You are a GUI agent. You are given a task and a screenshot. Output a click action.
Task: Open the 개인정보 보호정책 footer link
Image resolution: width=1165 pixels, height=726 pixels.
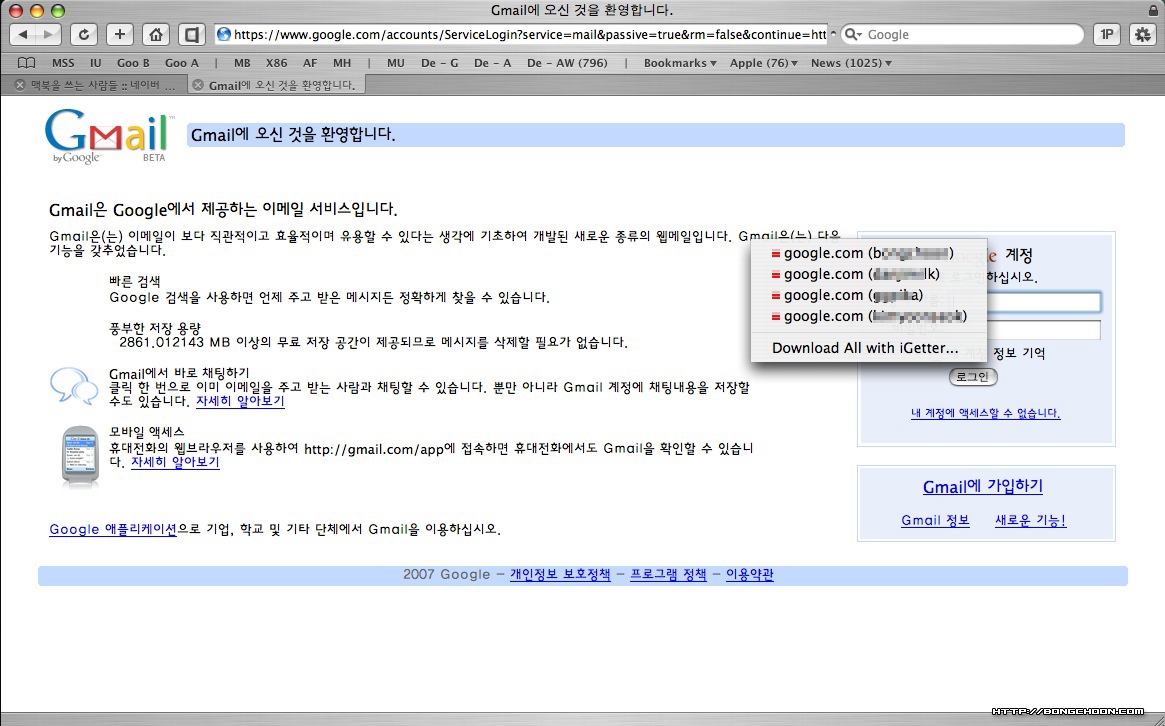560,574
